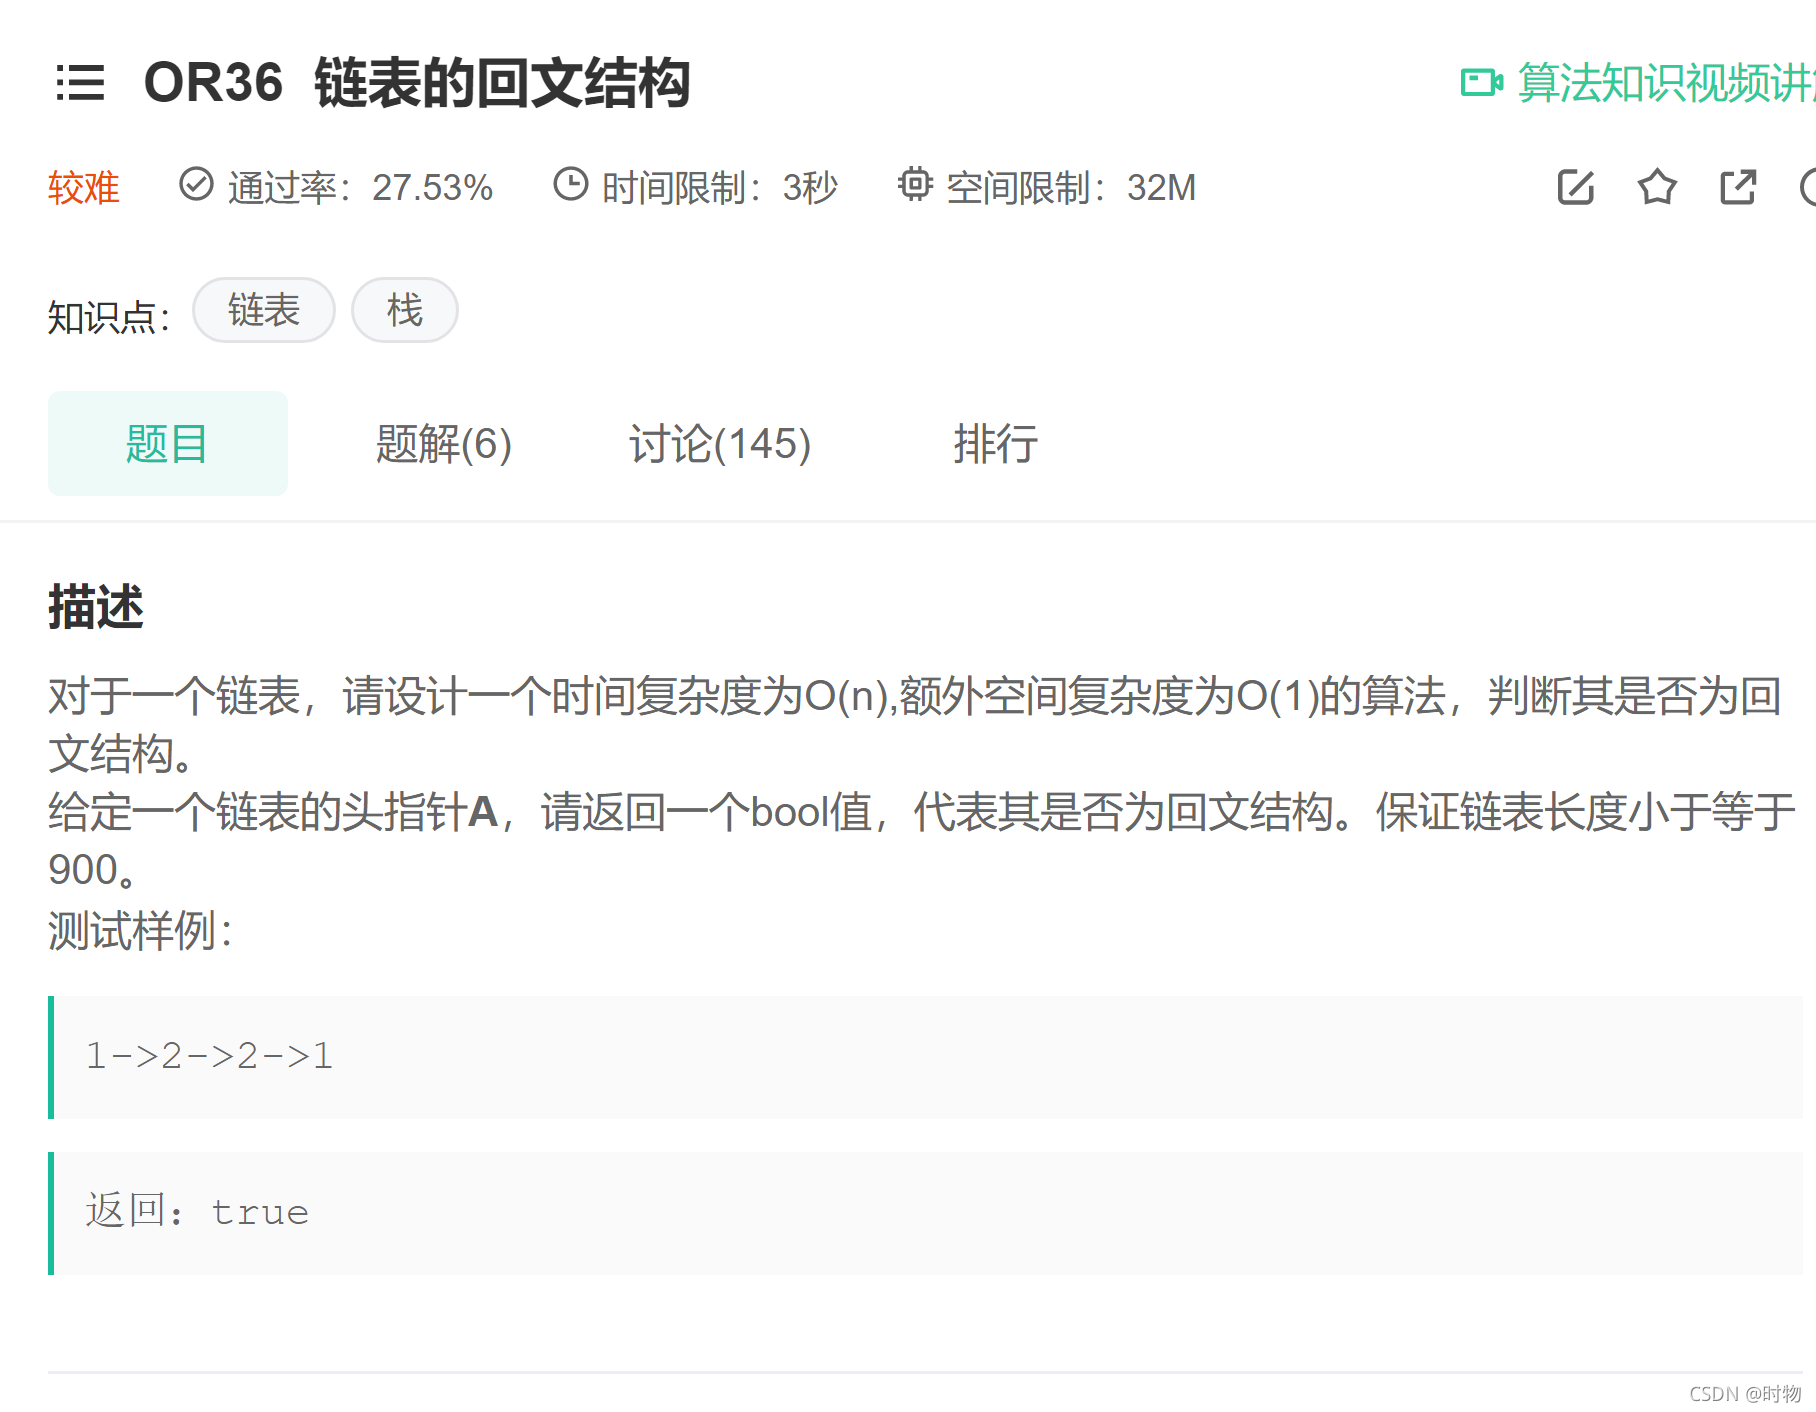Select the 排行 tab

(995, 443)
